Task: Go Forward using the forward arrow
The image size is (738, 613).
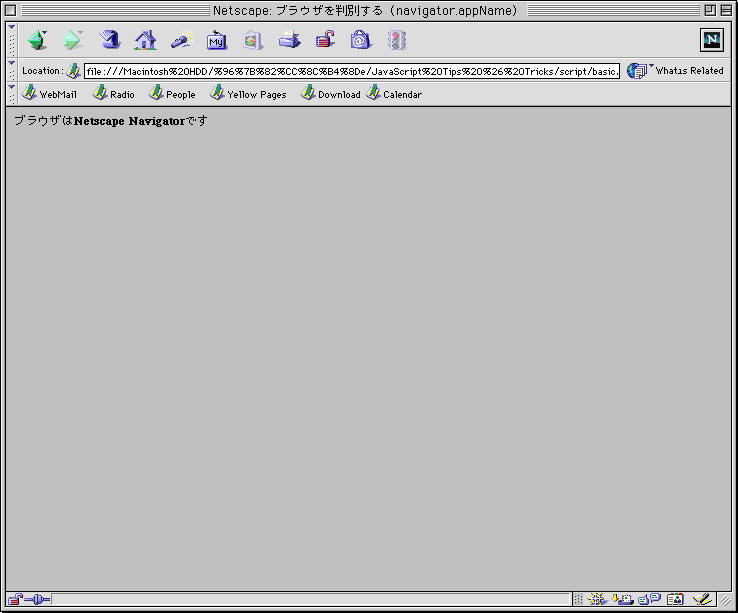Action: [x=72, y=40]
